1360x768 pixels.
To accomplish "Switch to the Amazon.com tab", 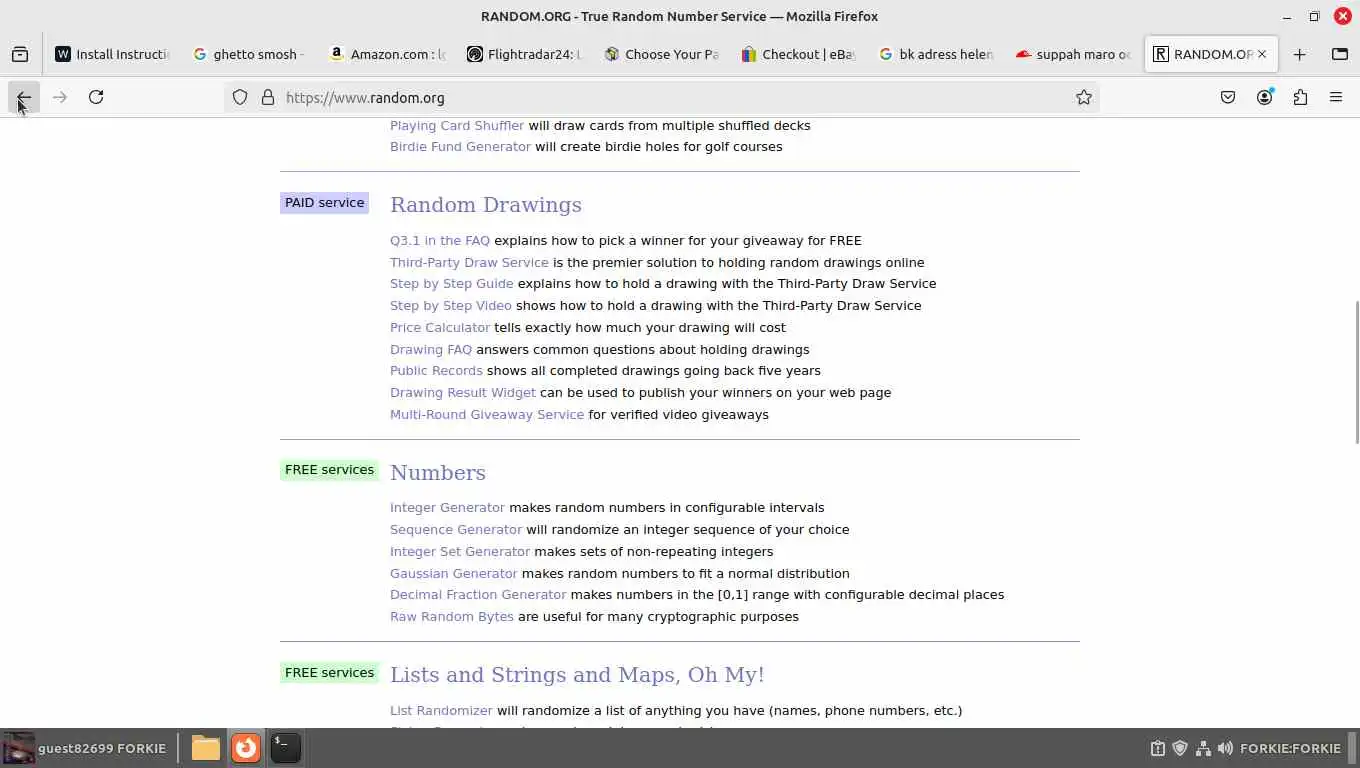I will pos(387,54).
